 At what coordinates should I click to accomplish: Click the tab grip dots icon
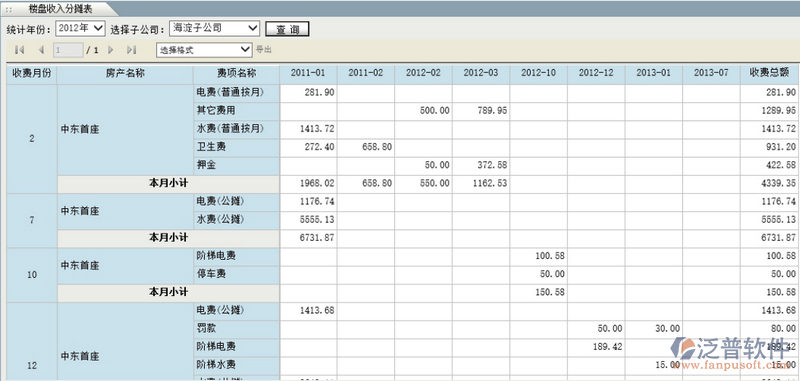point(9,10)
